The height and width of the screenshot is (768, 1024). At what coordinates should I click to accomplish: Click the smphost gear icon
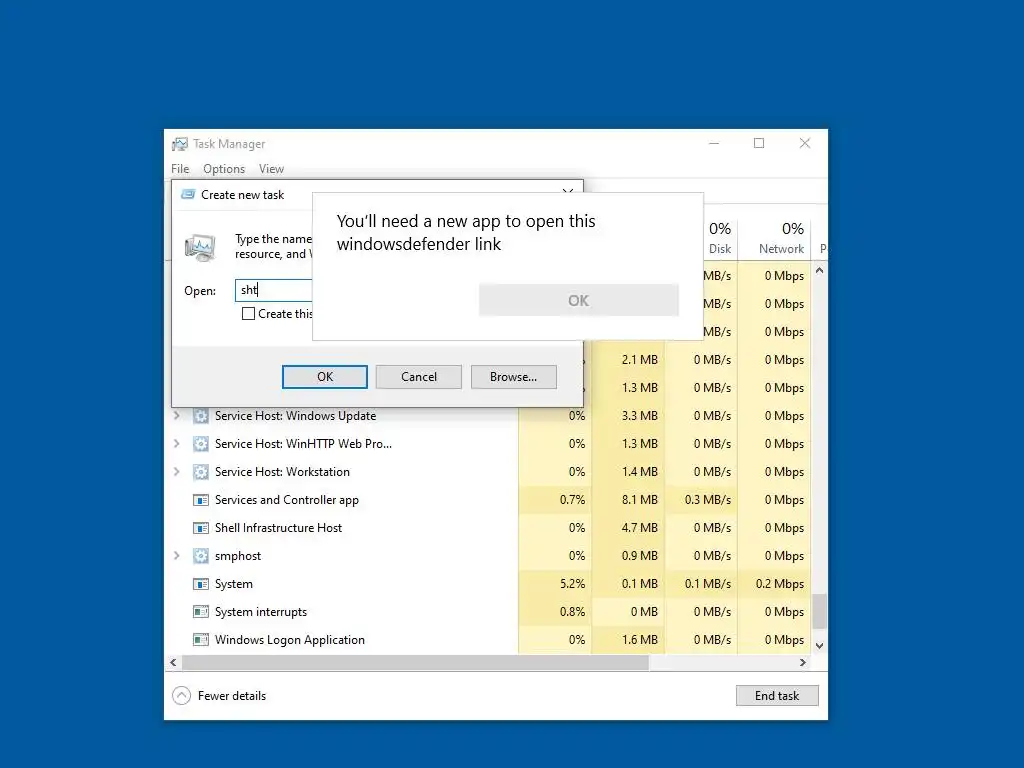point(200,556)
